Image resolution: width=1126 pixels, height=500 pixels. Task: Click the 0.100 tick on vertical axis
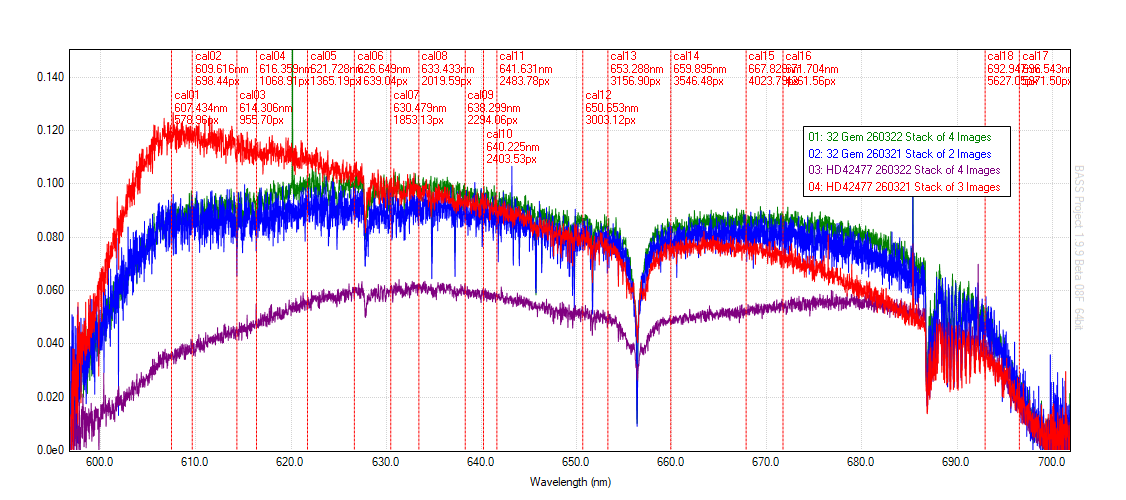tap(50, 184)
